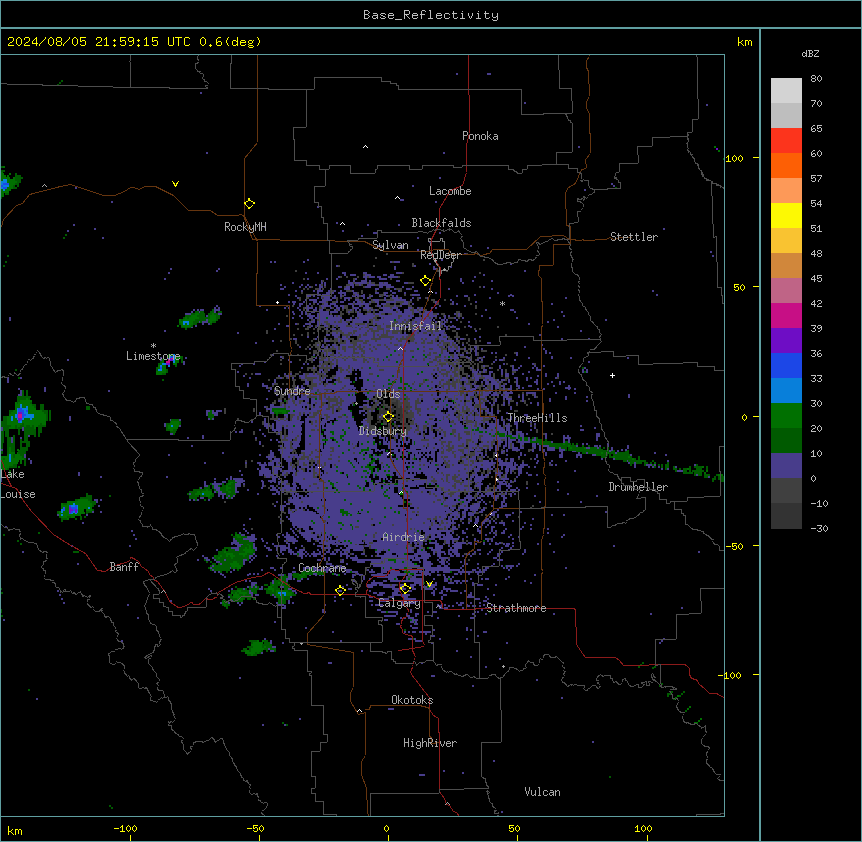The height and width of the screenshot is (842, 862).
Task: Click the white asterisk marker above Limestone
Action: (x=153, y=346)
